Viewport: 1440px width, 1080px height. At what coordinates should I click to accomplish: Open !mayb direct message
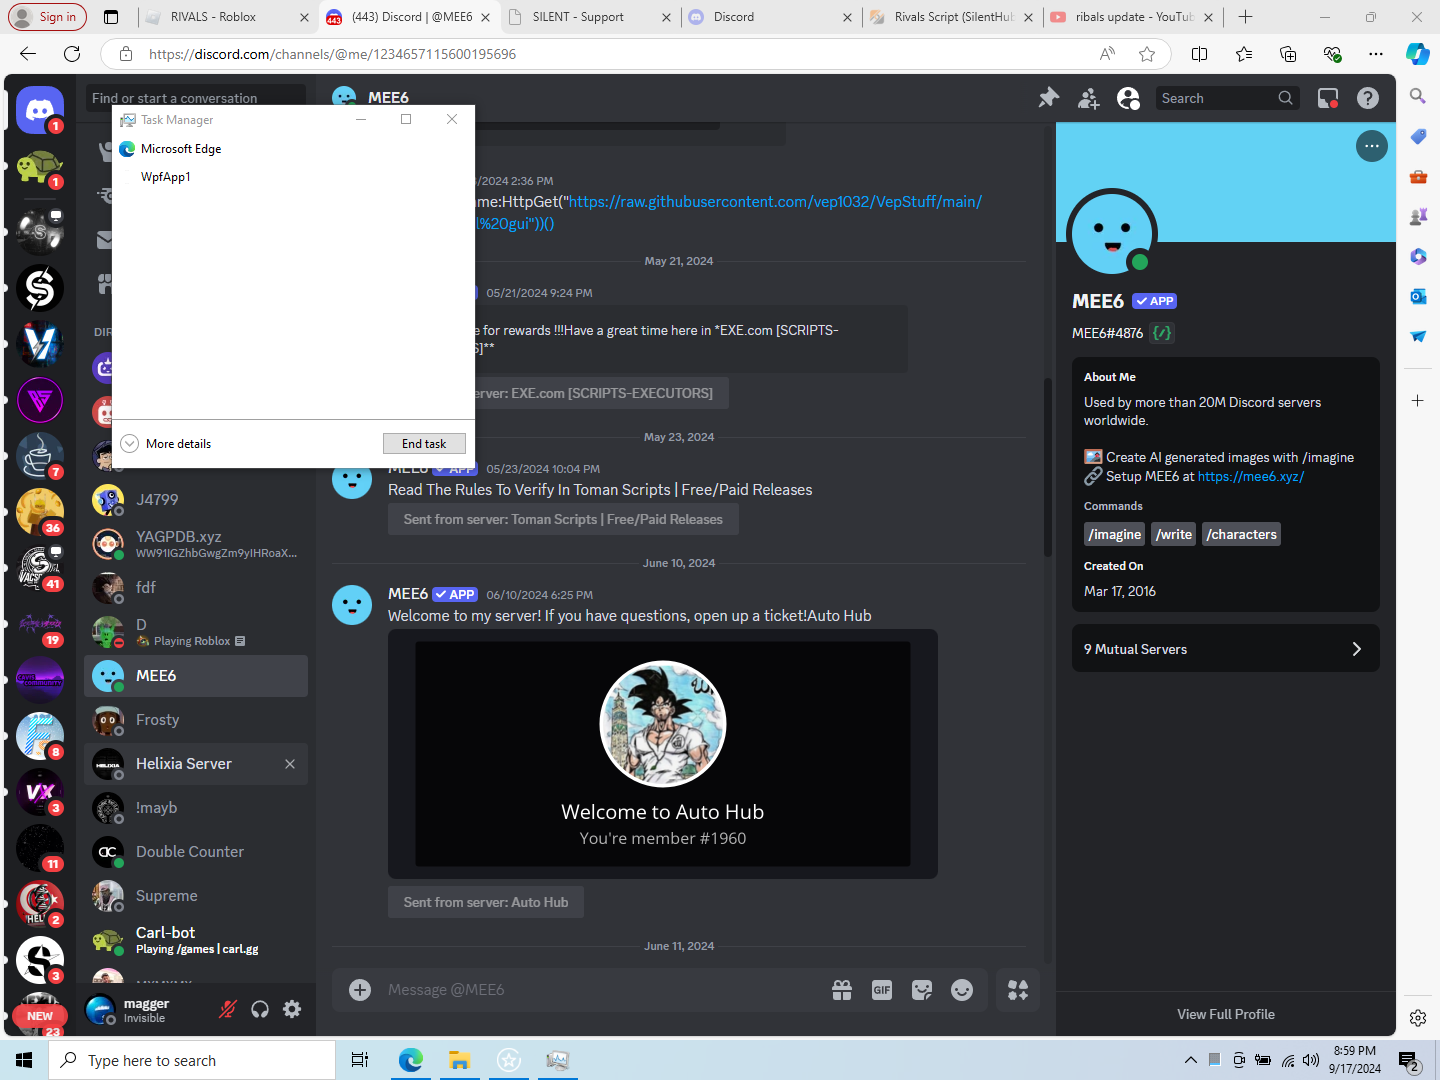click(196, 808)
